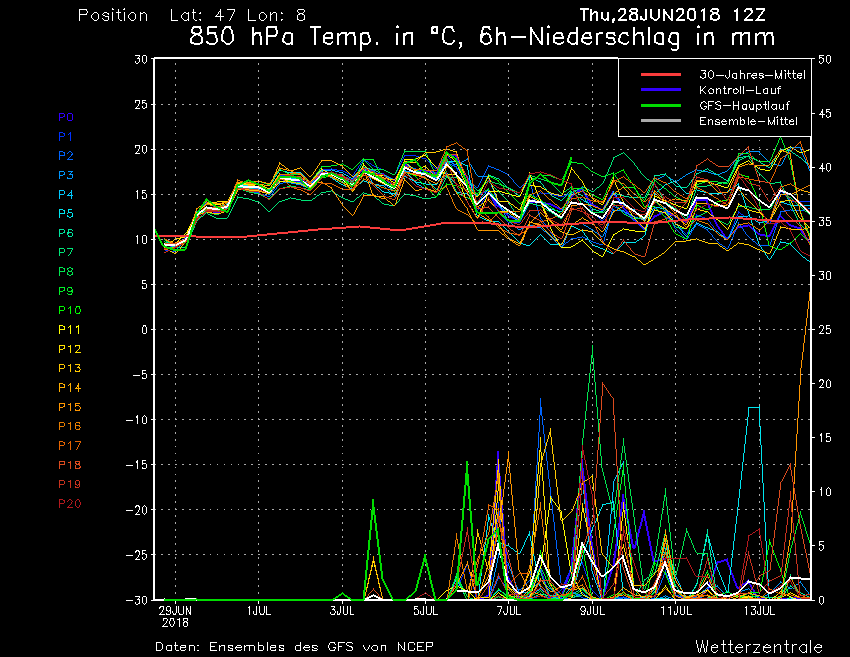
Task: Select the P13 ensemble member label
Action: [69, 368]
